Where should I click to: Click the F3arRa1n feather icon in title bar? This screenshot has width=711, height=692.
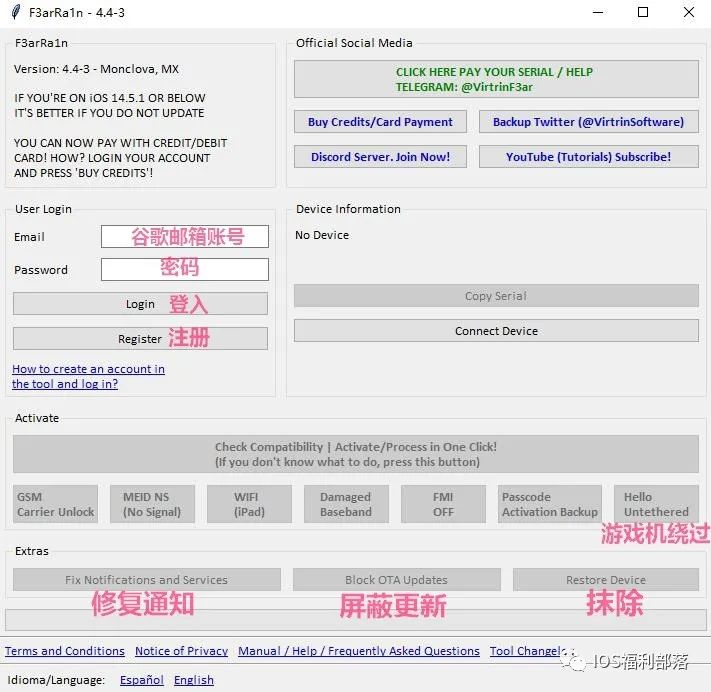pos(16,12)
